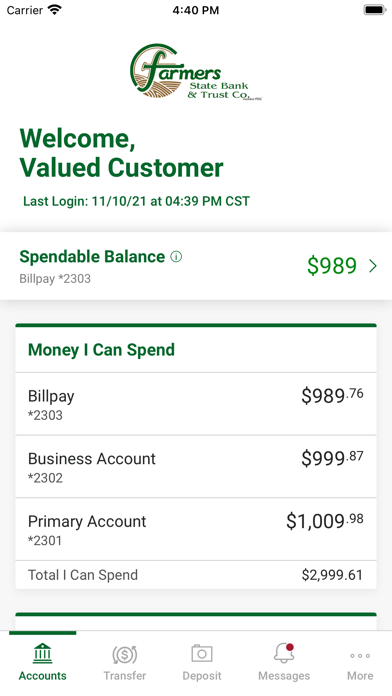Expand Spendable Balance with the right chevron
The height and width of the screenshot is (696, 392).
(x=373, y=266)
